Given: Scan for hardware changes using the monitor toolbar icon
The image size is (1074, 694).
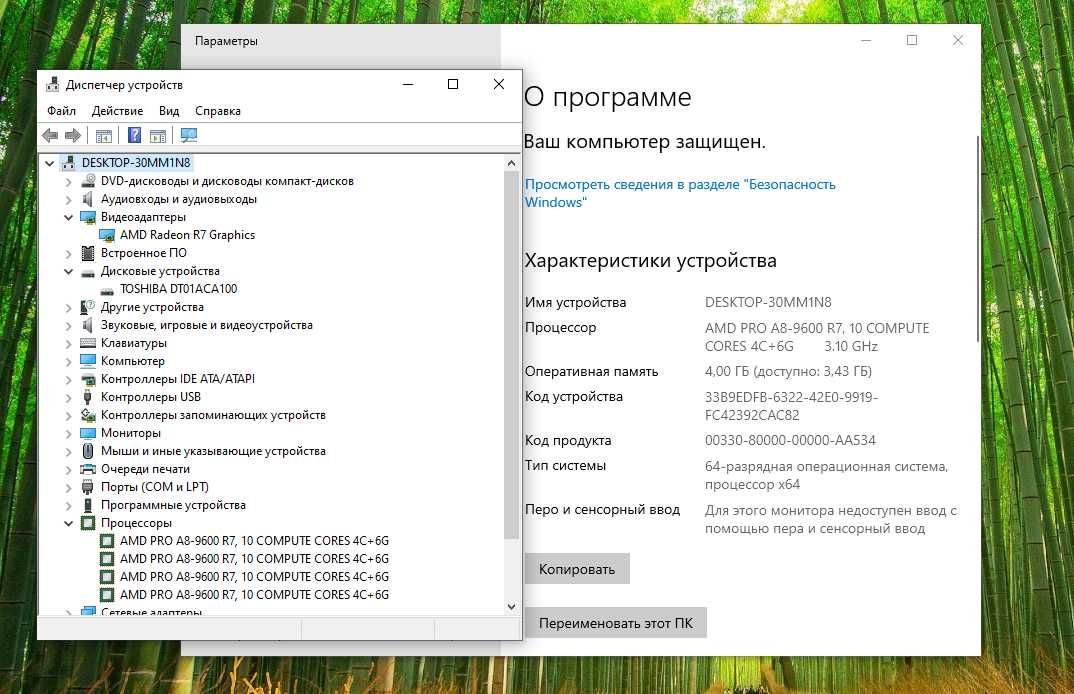Looking at the screenshot, I should coord(188,136).
